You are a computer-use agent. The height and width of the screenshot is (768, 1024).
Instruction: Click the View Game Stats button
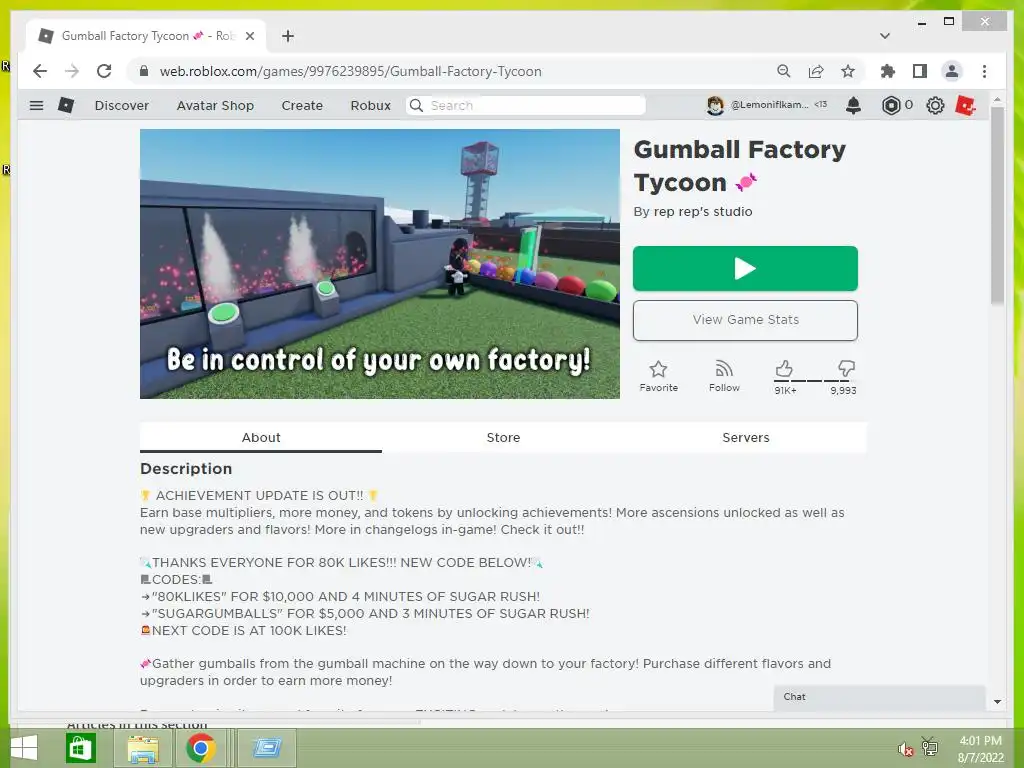(745, 320)
